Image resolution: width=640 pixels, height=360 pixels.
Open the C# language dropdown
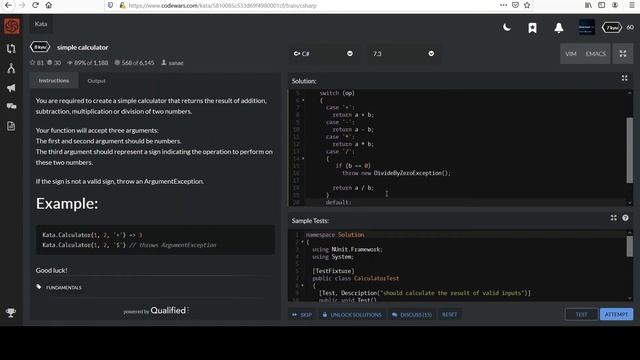323,53
